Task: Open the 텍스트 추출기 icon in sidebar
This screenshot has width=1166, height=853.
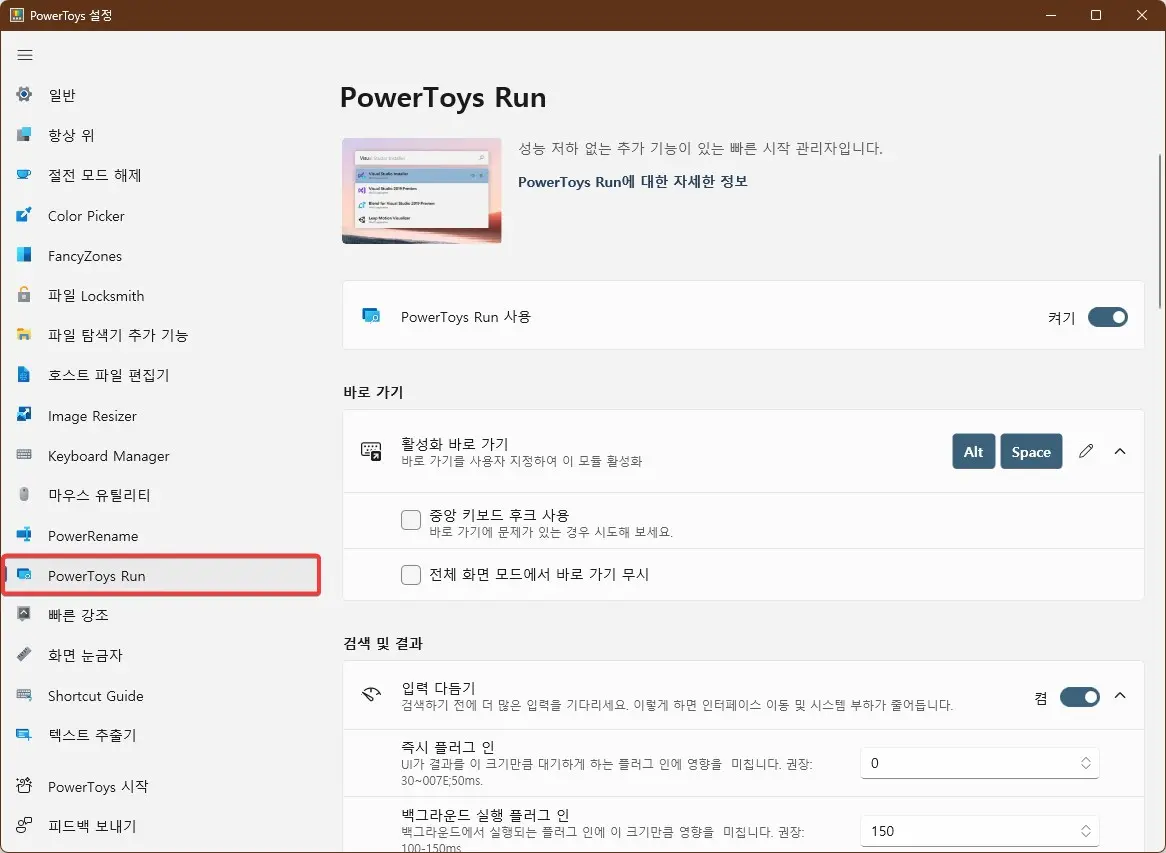Action: pyautogui.click(x=24, y=735)
